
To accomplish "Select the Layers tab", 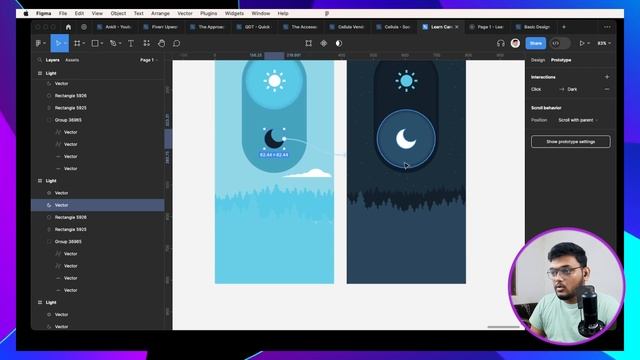I will [53, 60].
